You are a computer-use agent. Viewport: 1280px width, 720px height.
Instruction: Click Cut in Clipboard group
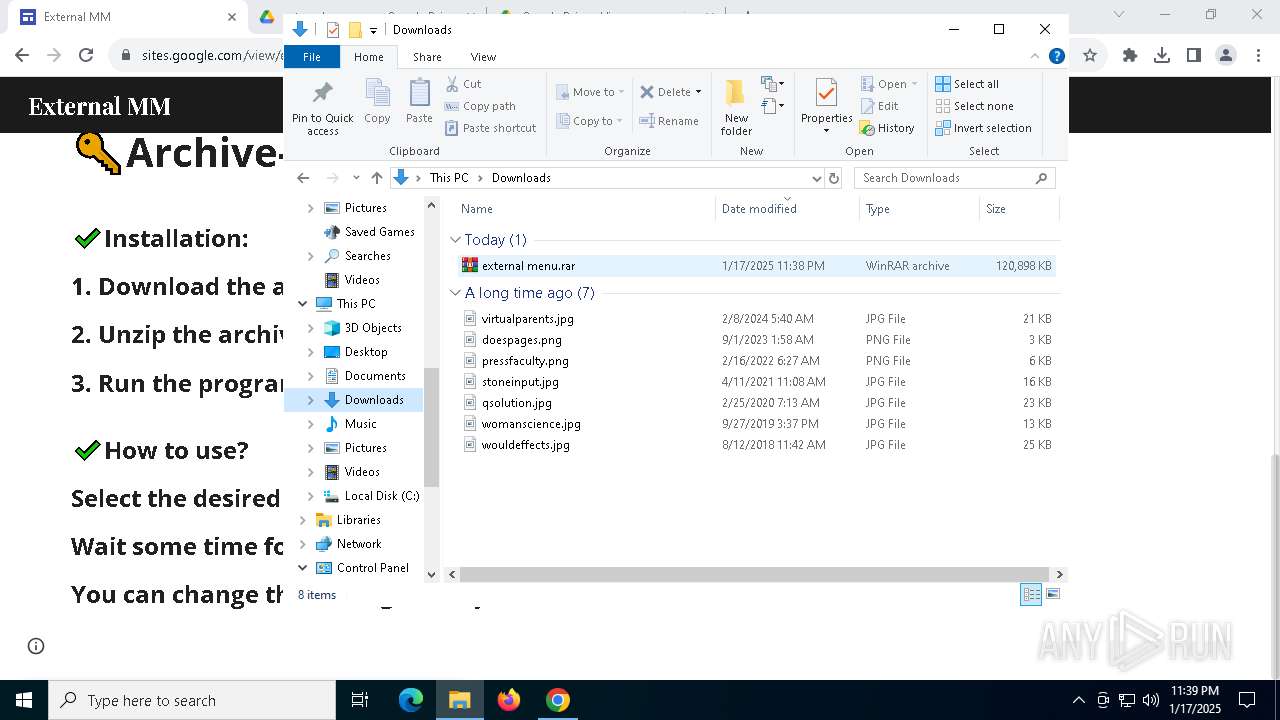coord(463,84)
